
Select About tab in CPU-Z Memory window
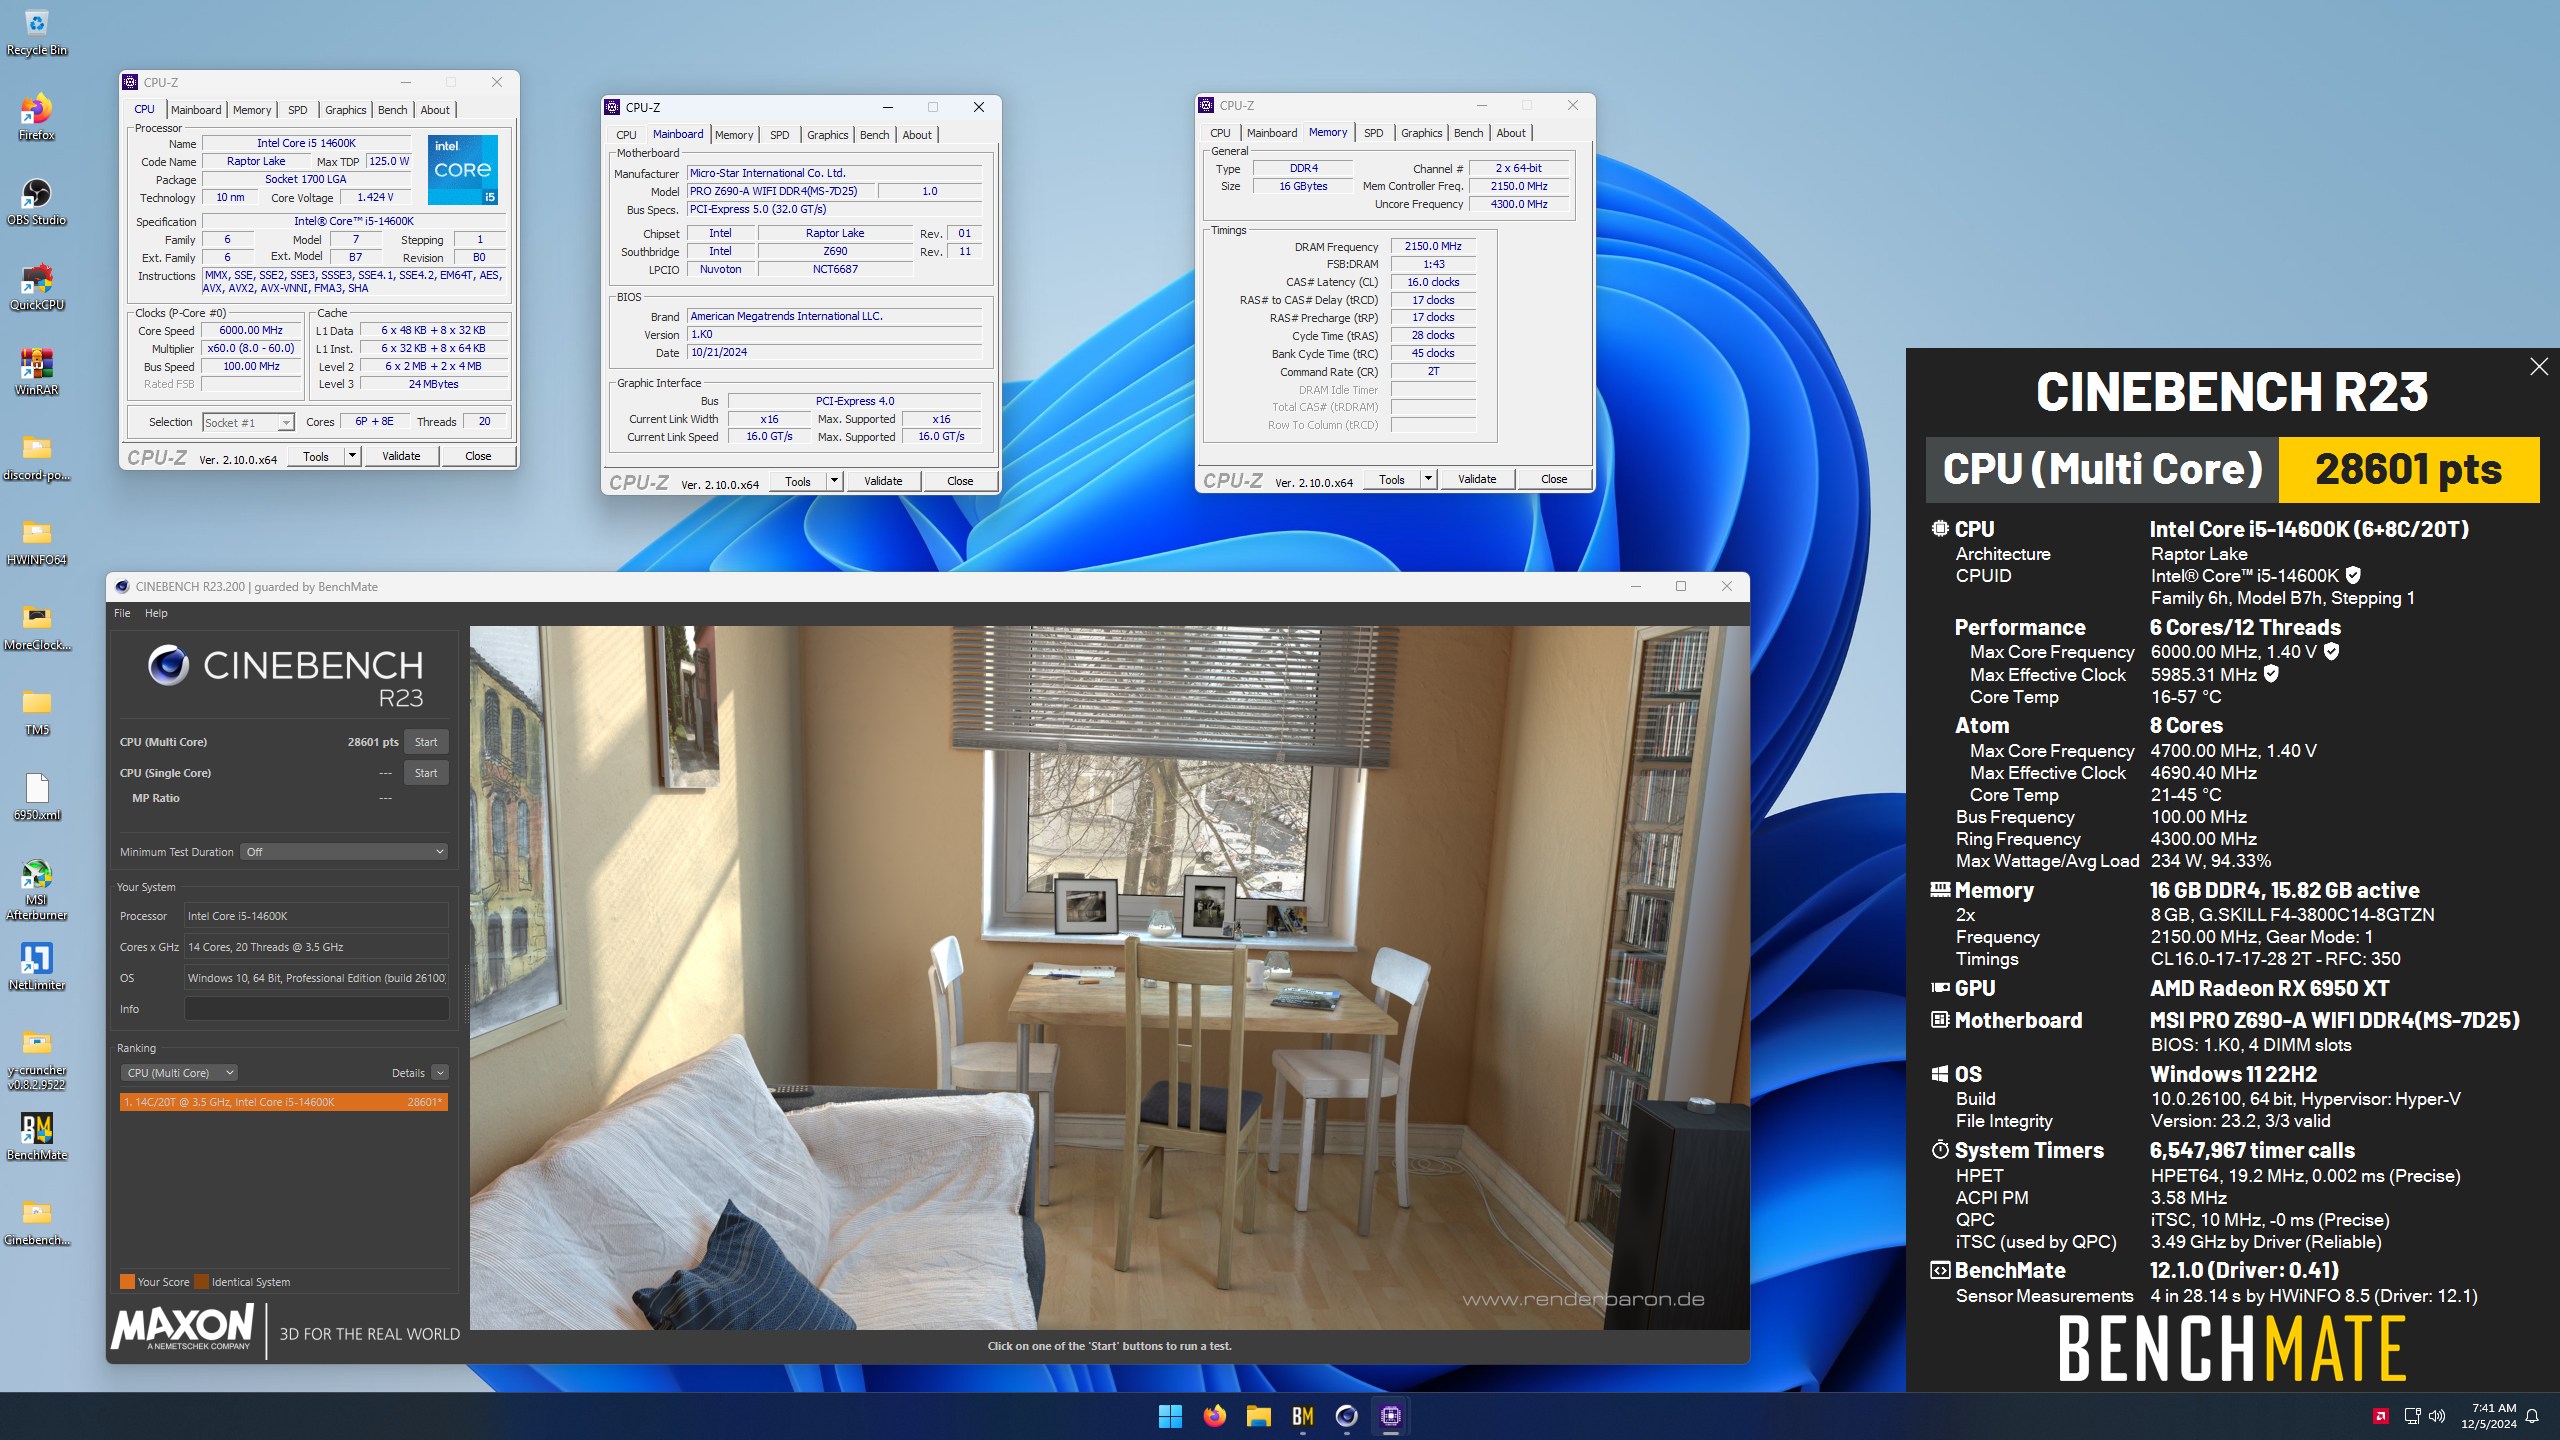[x=1511, y=133]
